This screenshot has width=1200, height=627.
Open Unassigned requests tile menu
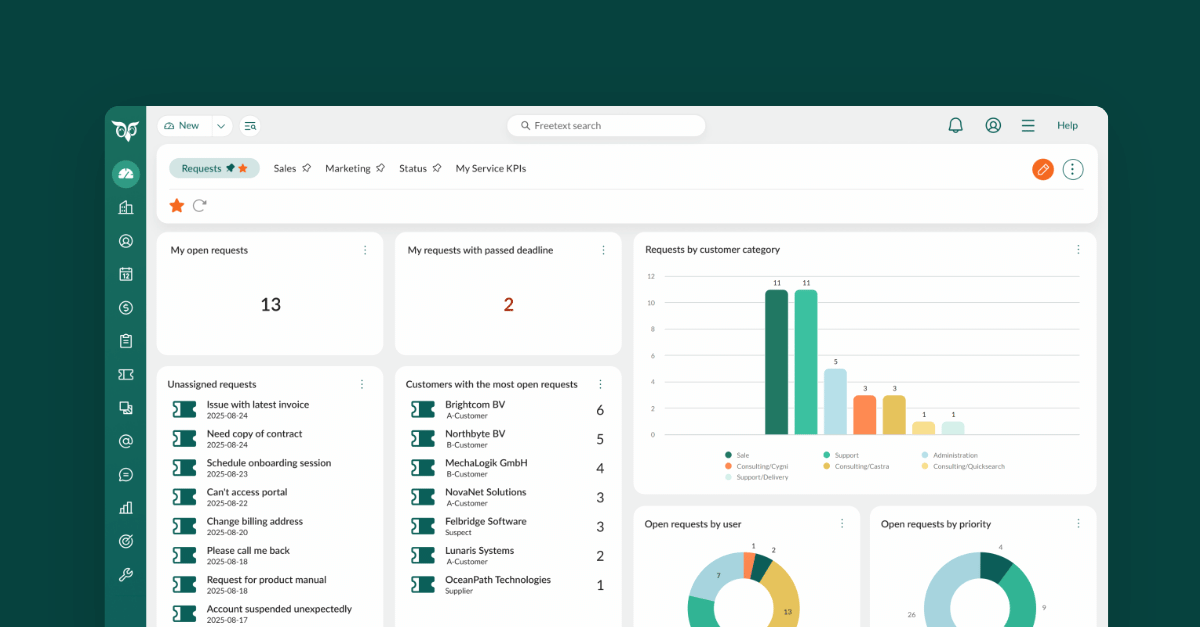click(x=362, y=384)
